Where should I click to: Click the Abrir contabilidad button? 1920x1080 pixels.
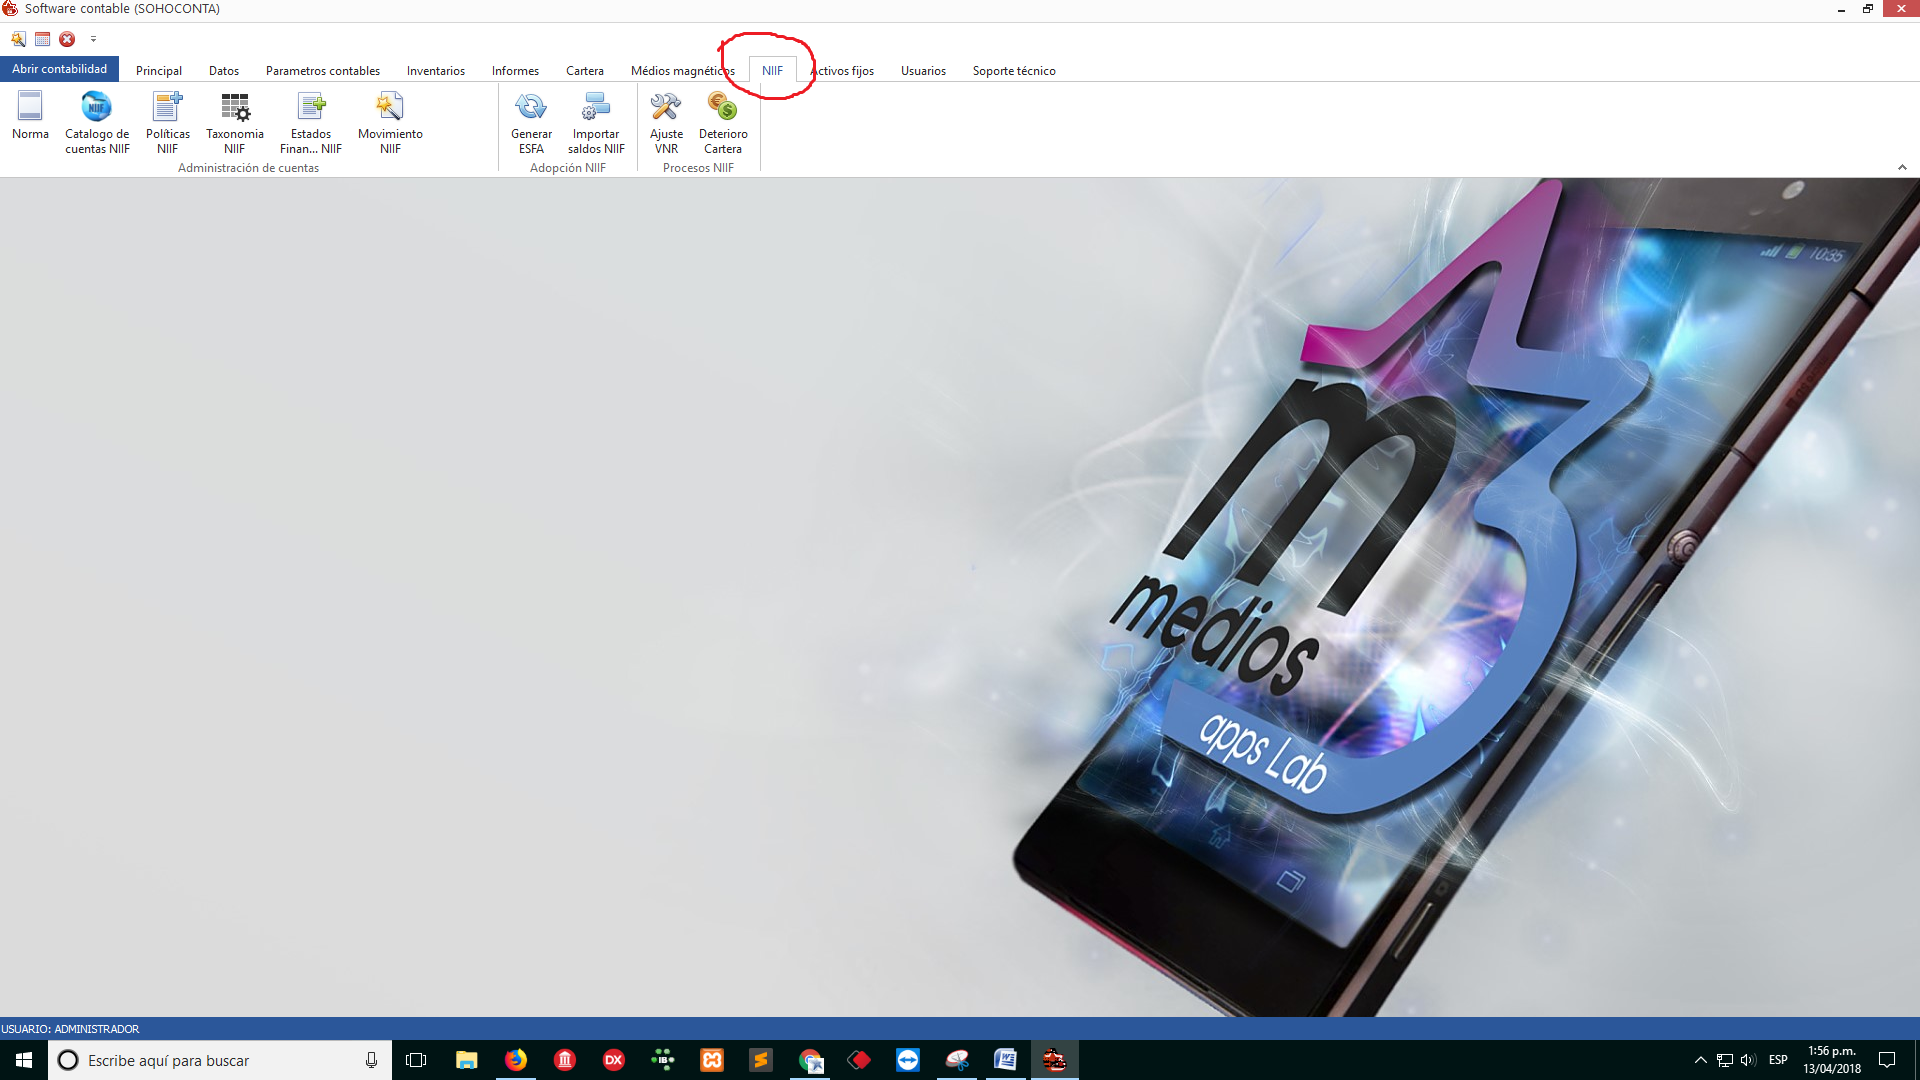(59, 69)
